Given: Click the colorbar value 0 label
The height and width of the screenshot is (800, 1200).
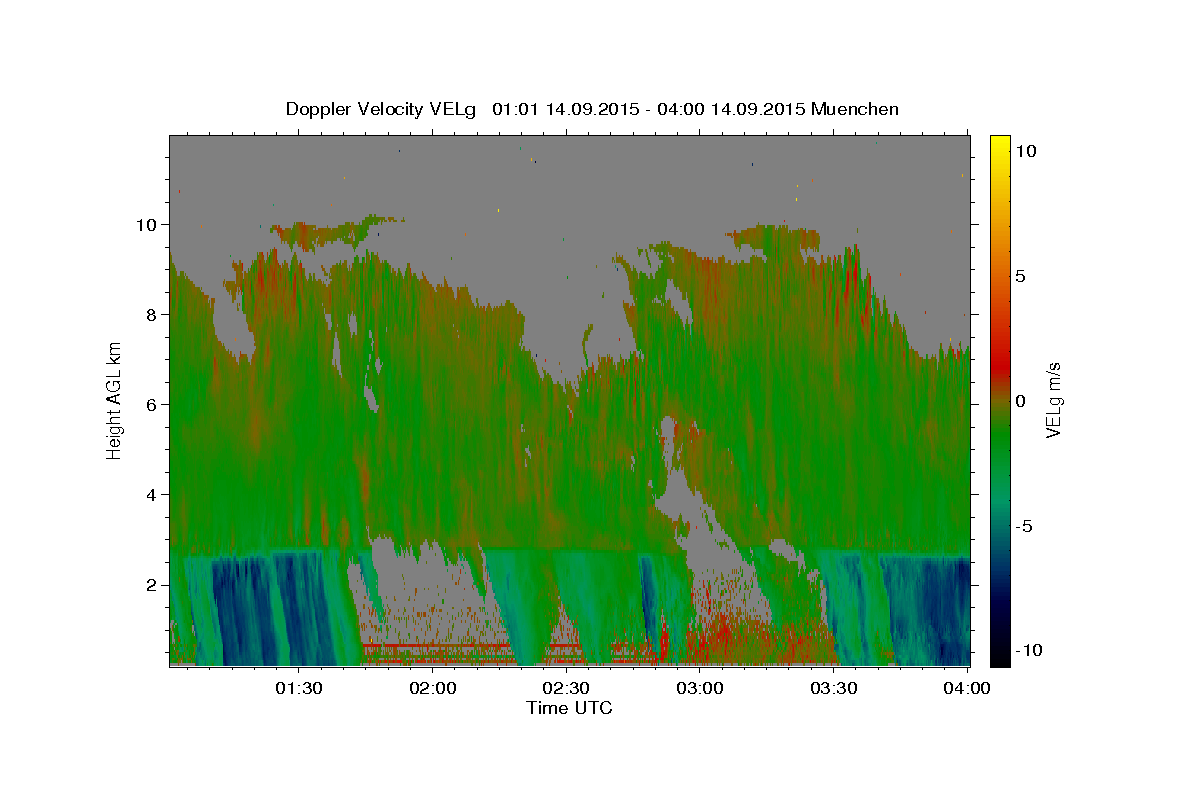Looking at the screenshot, I should 1020,401.
